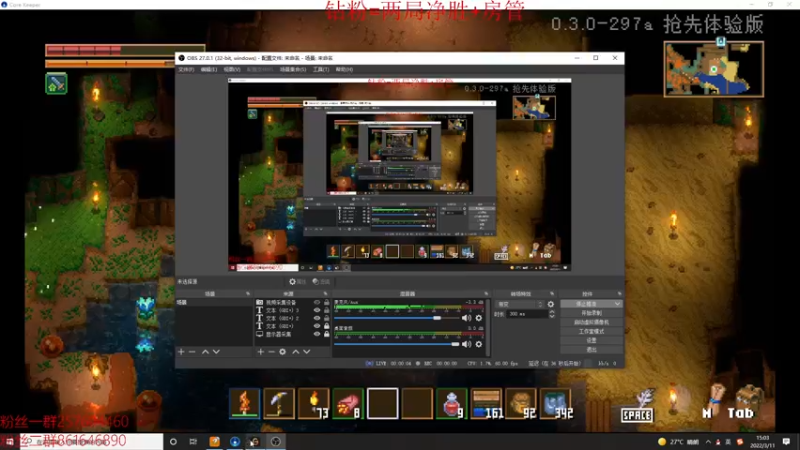Click the source properties button above docks
Screen dimensions: 800x450
297,282
